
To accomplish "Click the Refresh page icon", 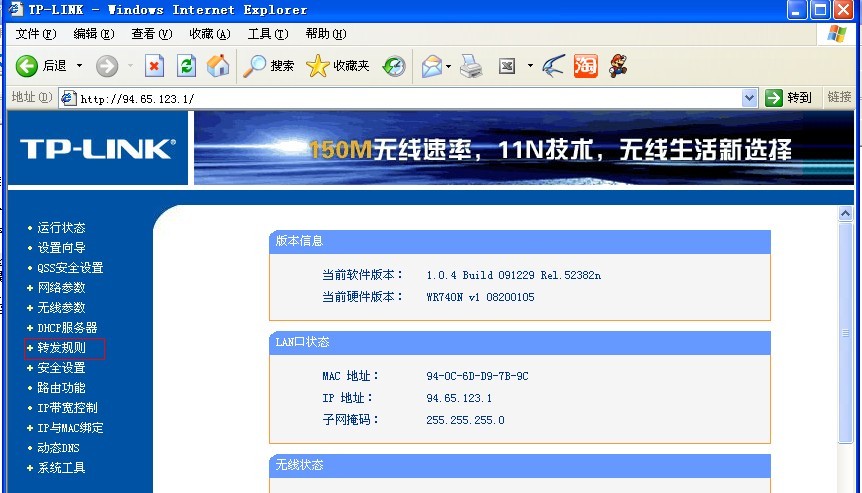I will pyautogui.click(x=186, y=66).
